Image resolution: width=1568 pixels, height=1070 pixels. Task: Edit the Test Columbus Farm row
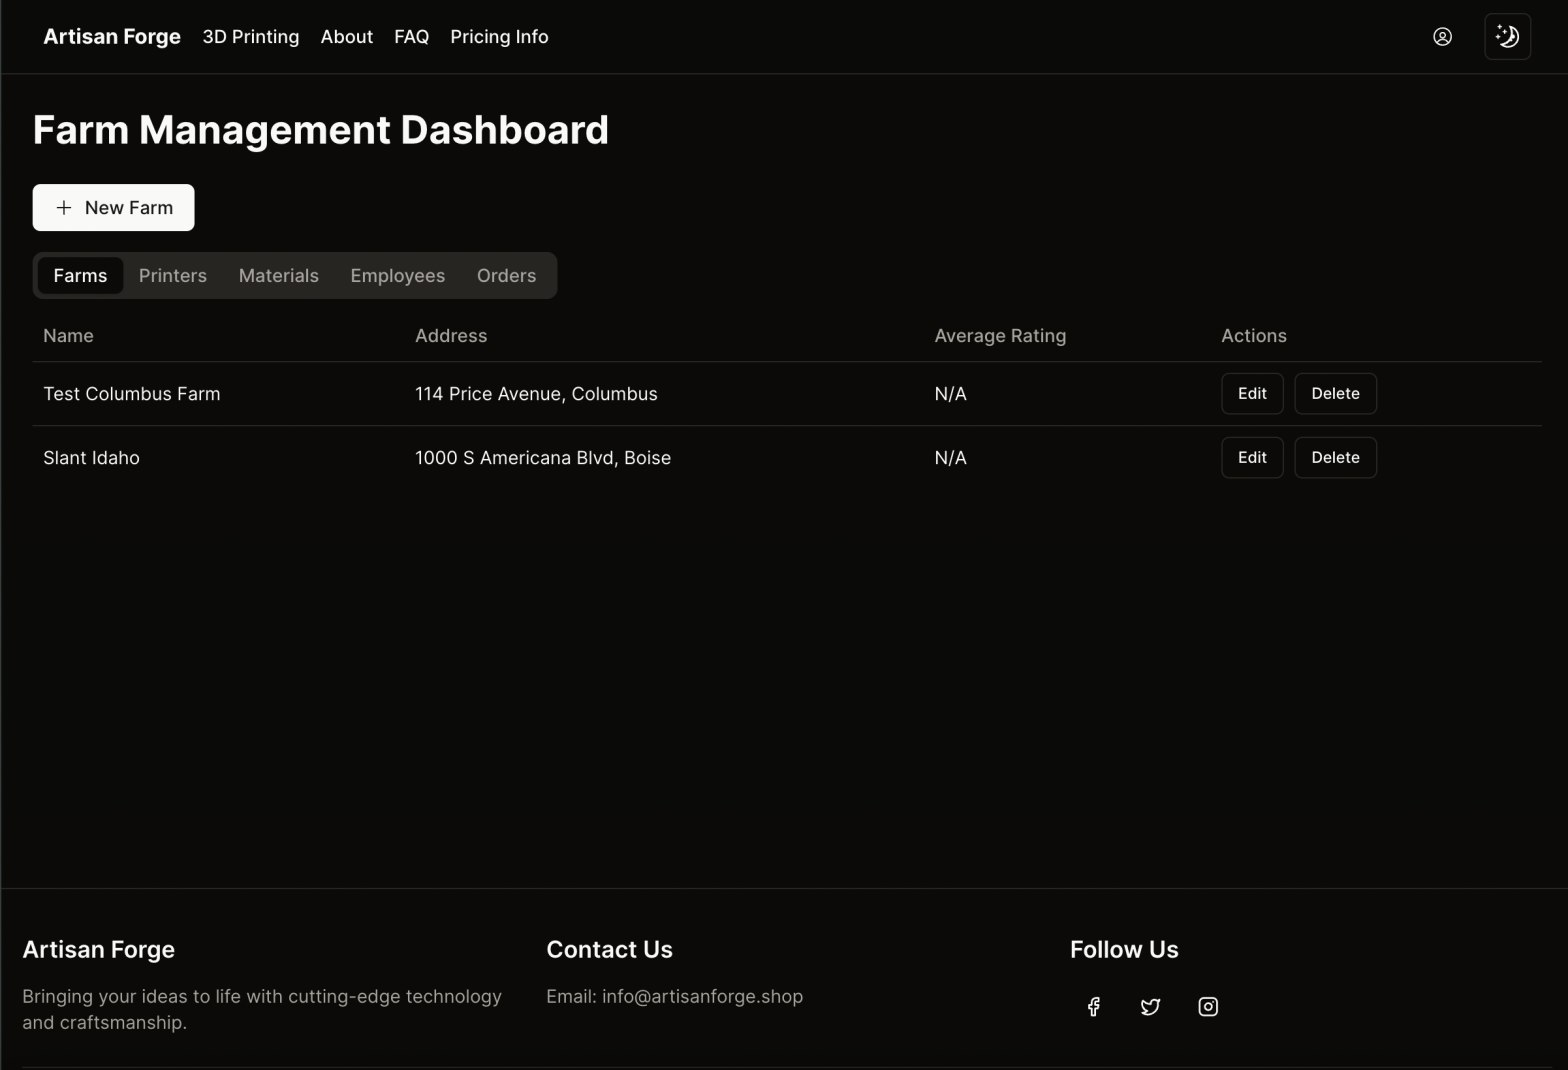tap(1252, 393)
